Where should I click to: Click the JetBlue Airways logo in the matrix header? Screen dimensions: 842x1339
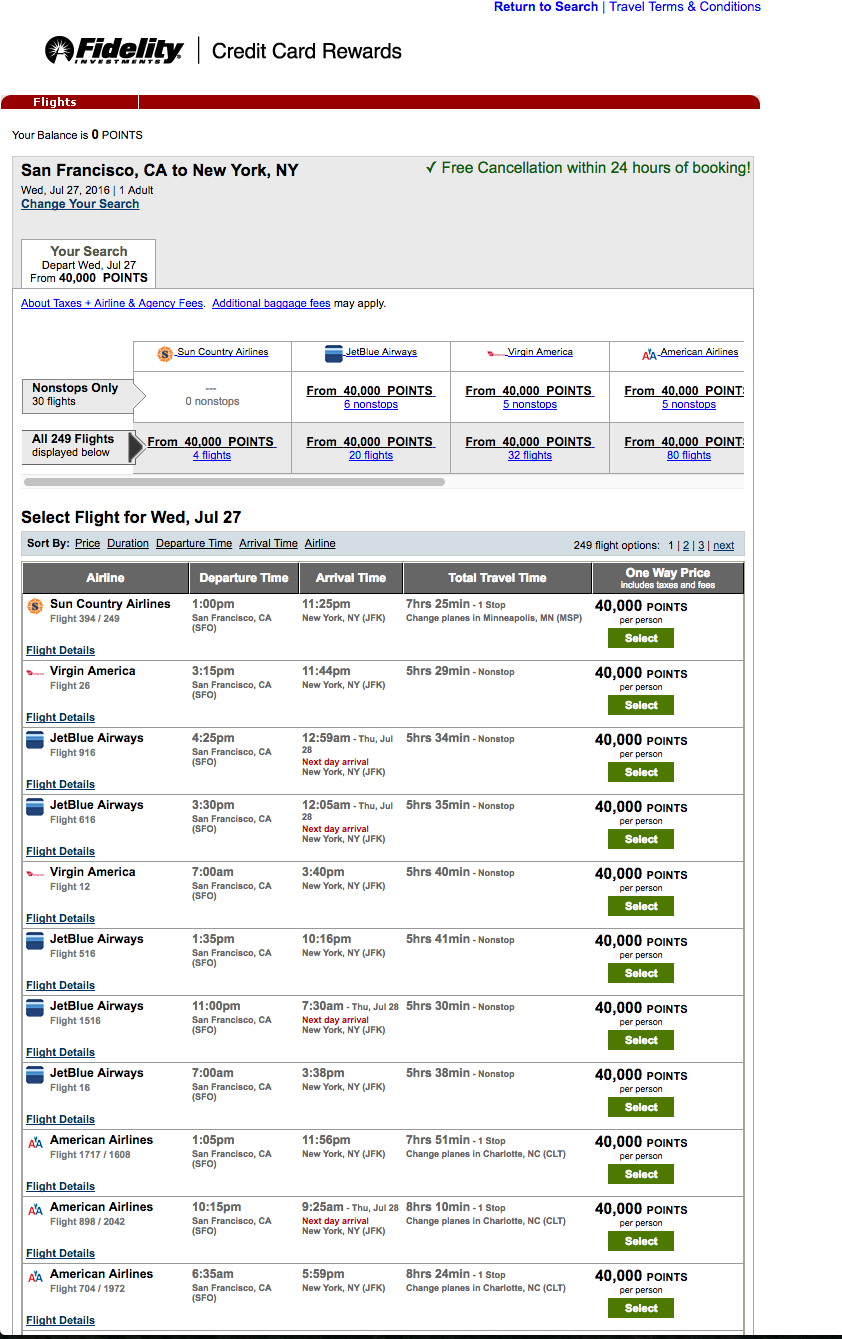[x=333, y=354]
